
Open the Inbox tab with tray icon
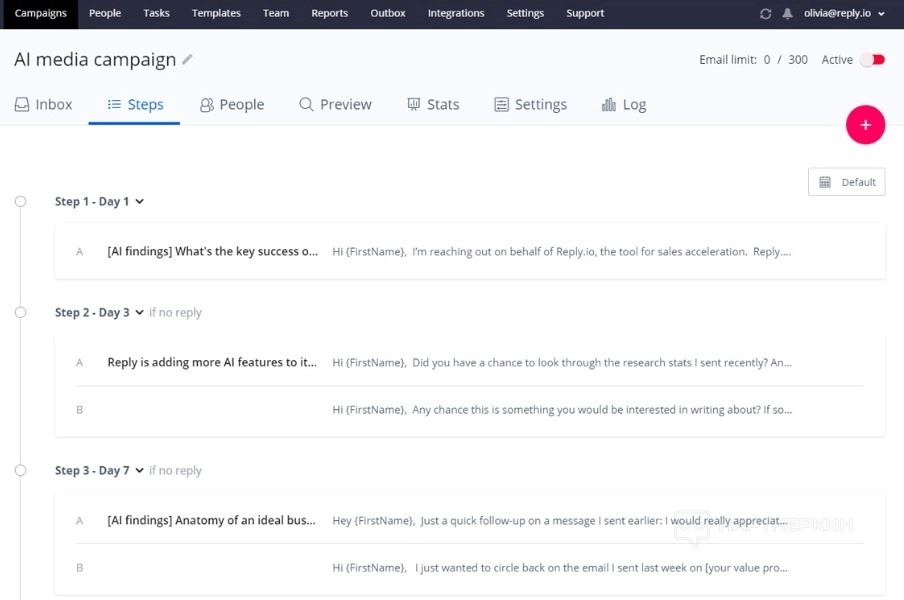pyautogui.click(x=44, y=104)
